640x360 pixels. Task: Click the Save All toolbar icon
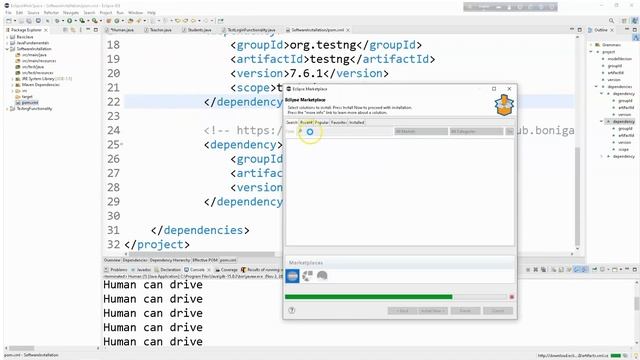point(29,20)
